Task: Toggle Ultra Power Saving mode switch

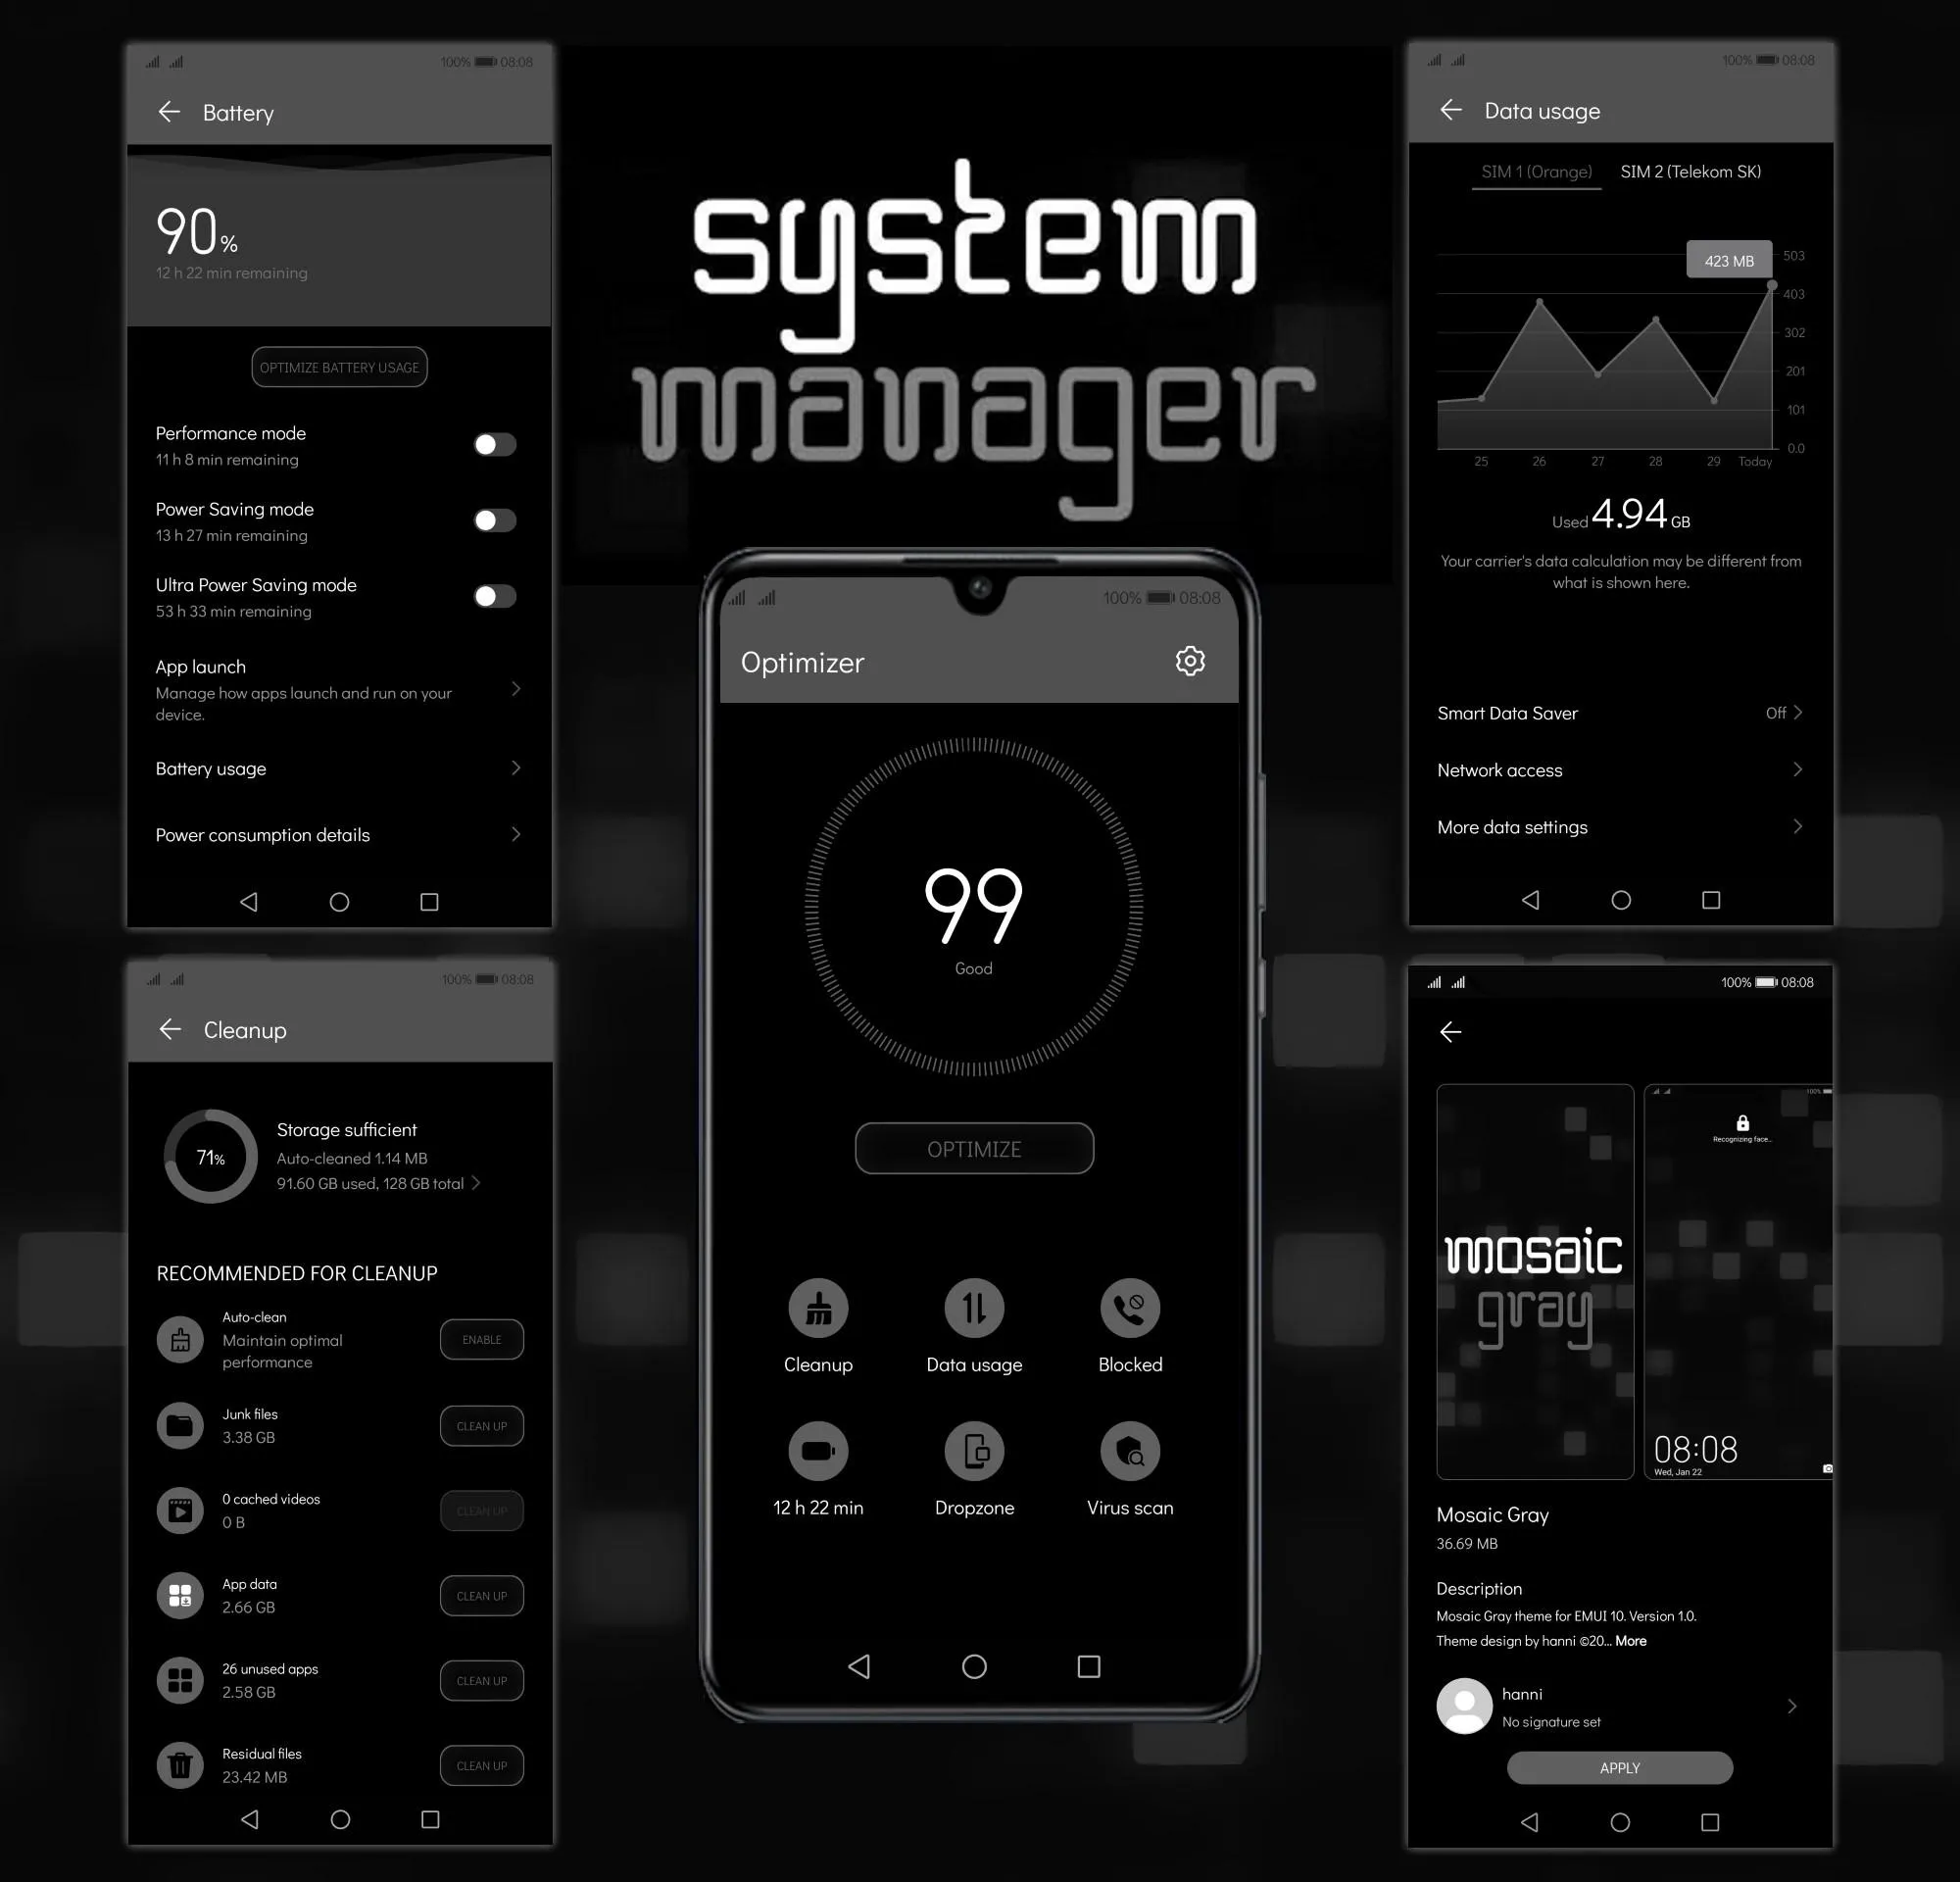Action: click(492, 595)
